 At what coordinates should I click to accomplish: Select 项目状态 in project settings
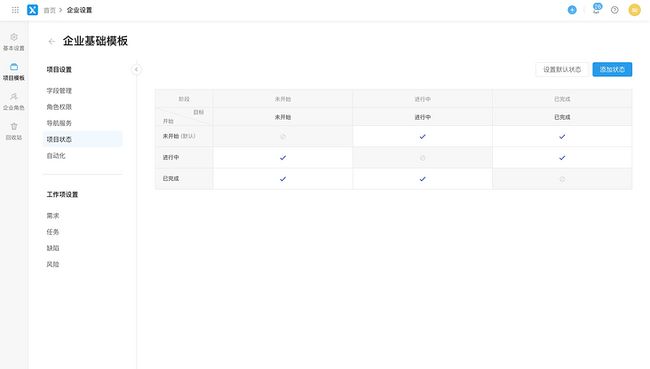tap(82, 139)
